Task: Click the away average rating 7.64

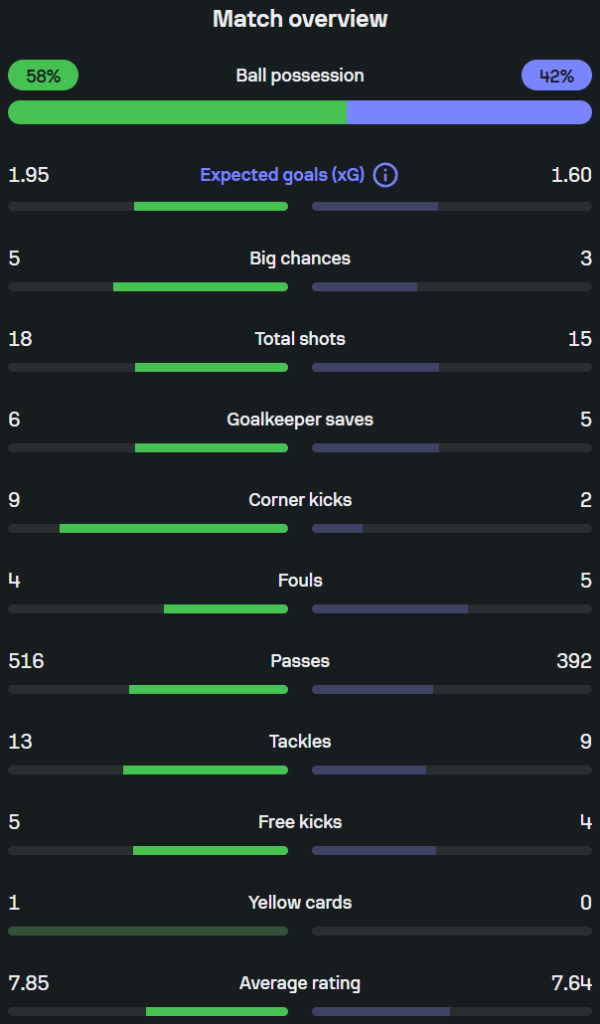Action: [571, 983]
